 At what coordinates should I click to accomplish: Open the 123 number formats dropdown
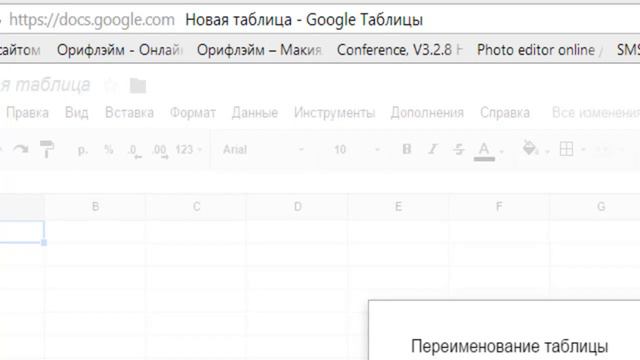coord(189,149)
